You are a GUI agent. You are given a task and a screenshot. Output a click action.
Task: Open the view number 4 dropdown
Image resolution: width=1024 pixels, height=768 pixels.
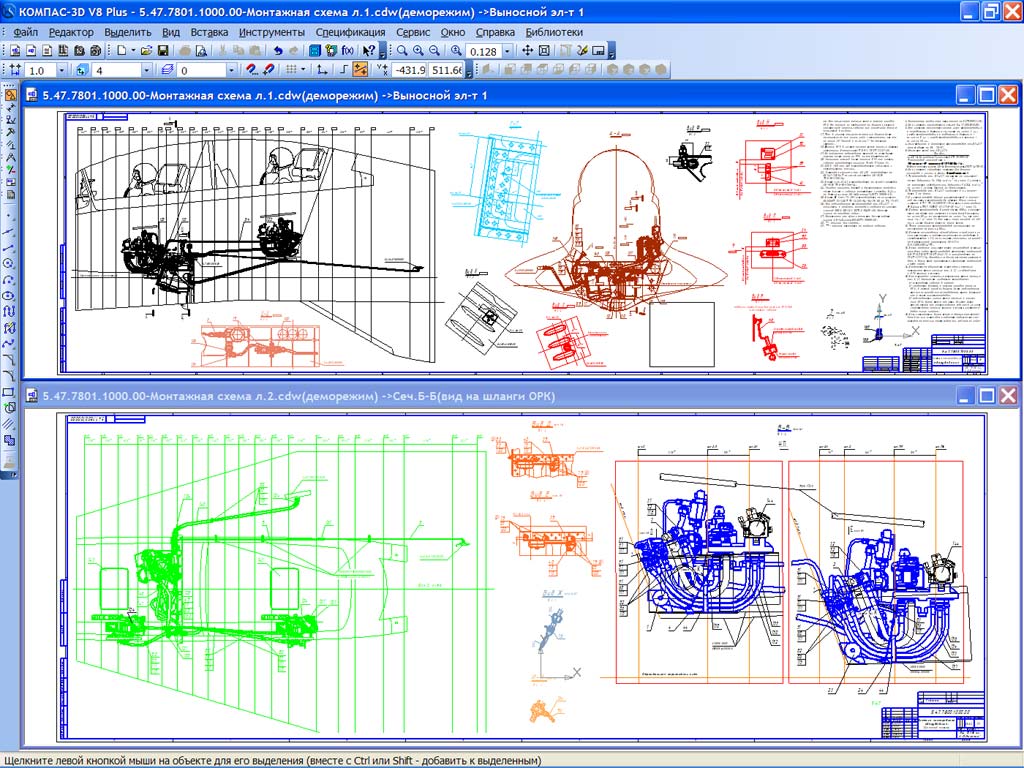click(x=146, y=70)
